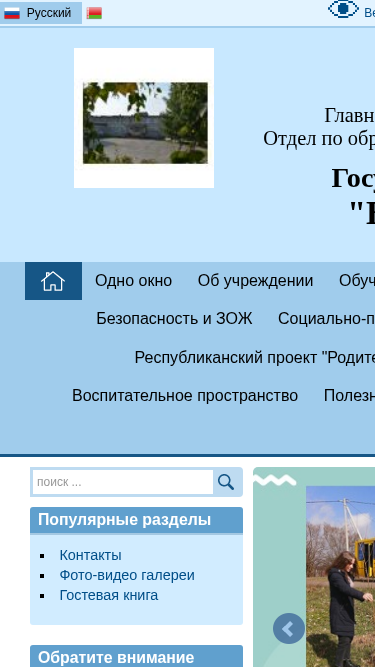Click the magnifier search button
Screen dimensions: 375x667
pos(226,482)
